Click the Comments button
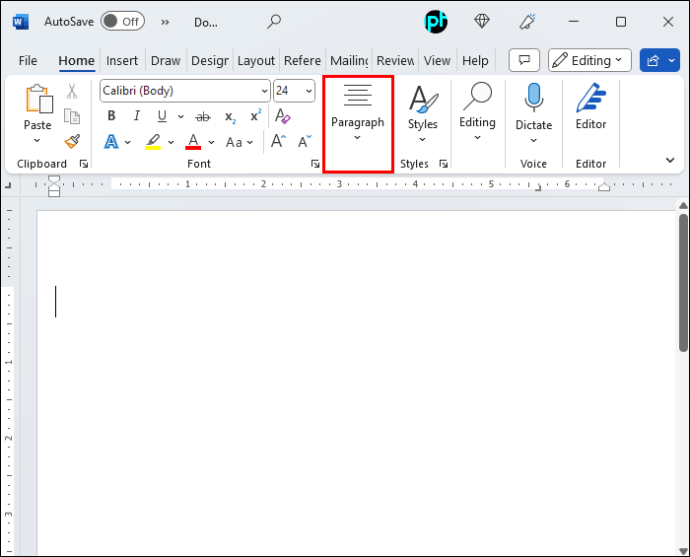Viewport: 690px width, 557px height. coord(524,60)
